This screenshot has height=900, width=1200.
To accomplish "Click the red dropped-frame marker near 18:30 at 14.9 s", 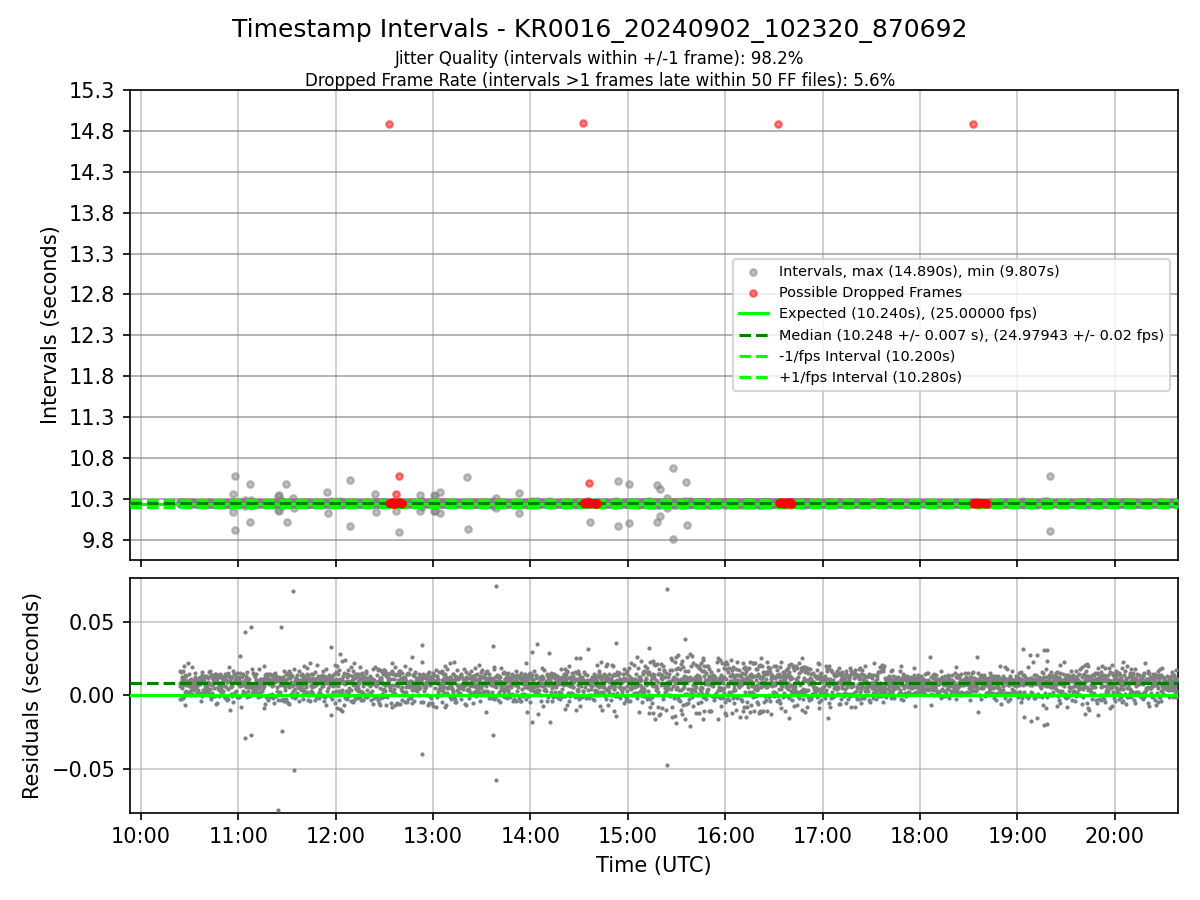I will pos(973,124).
